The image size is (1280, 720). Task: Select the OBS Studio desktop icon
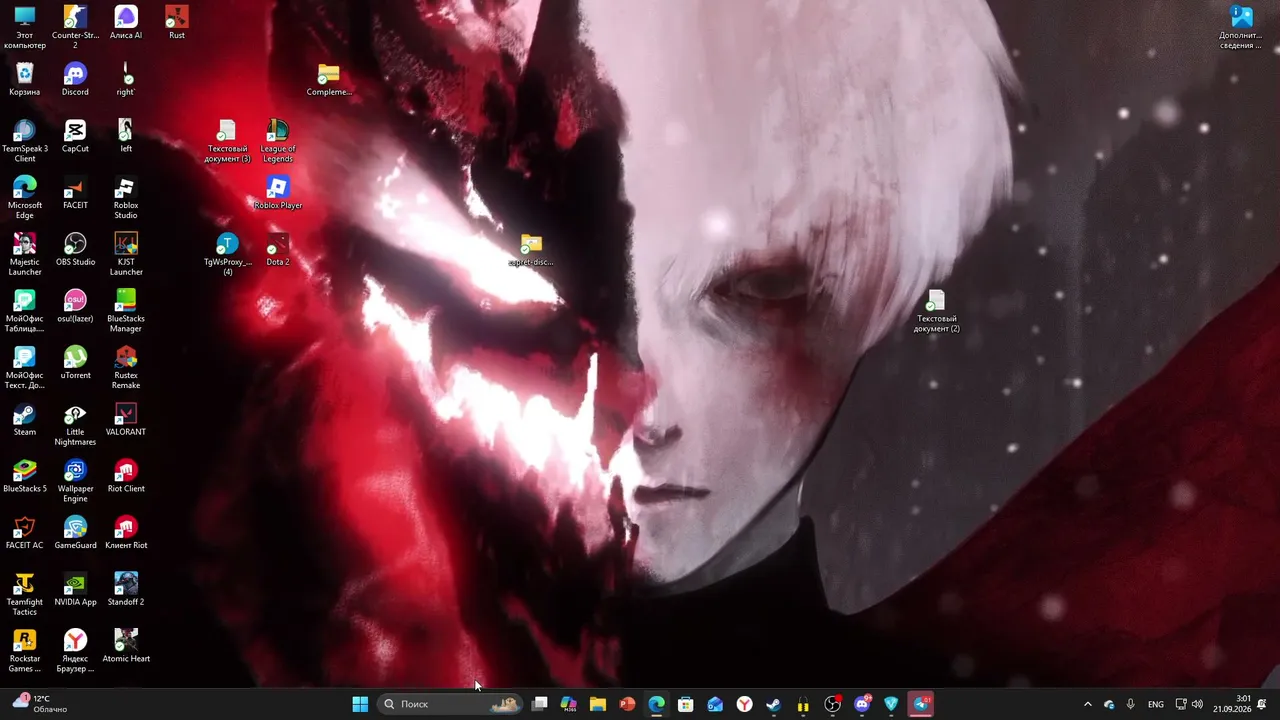click(75, 250)
